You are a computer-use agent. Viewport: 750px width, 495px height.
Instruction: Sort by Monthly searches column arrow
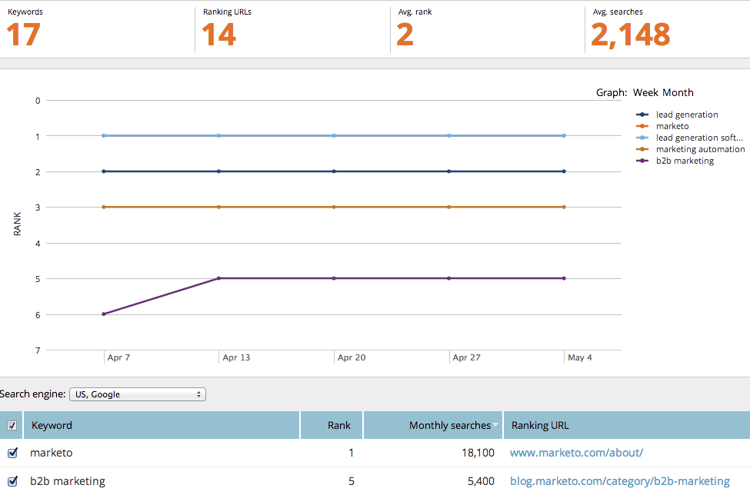[496, 425]
